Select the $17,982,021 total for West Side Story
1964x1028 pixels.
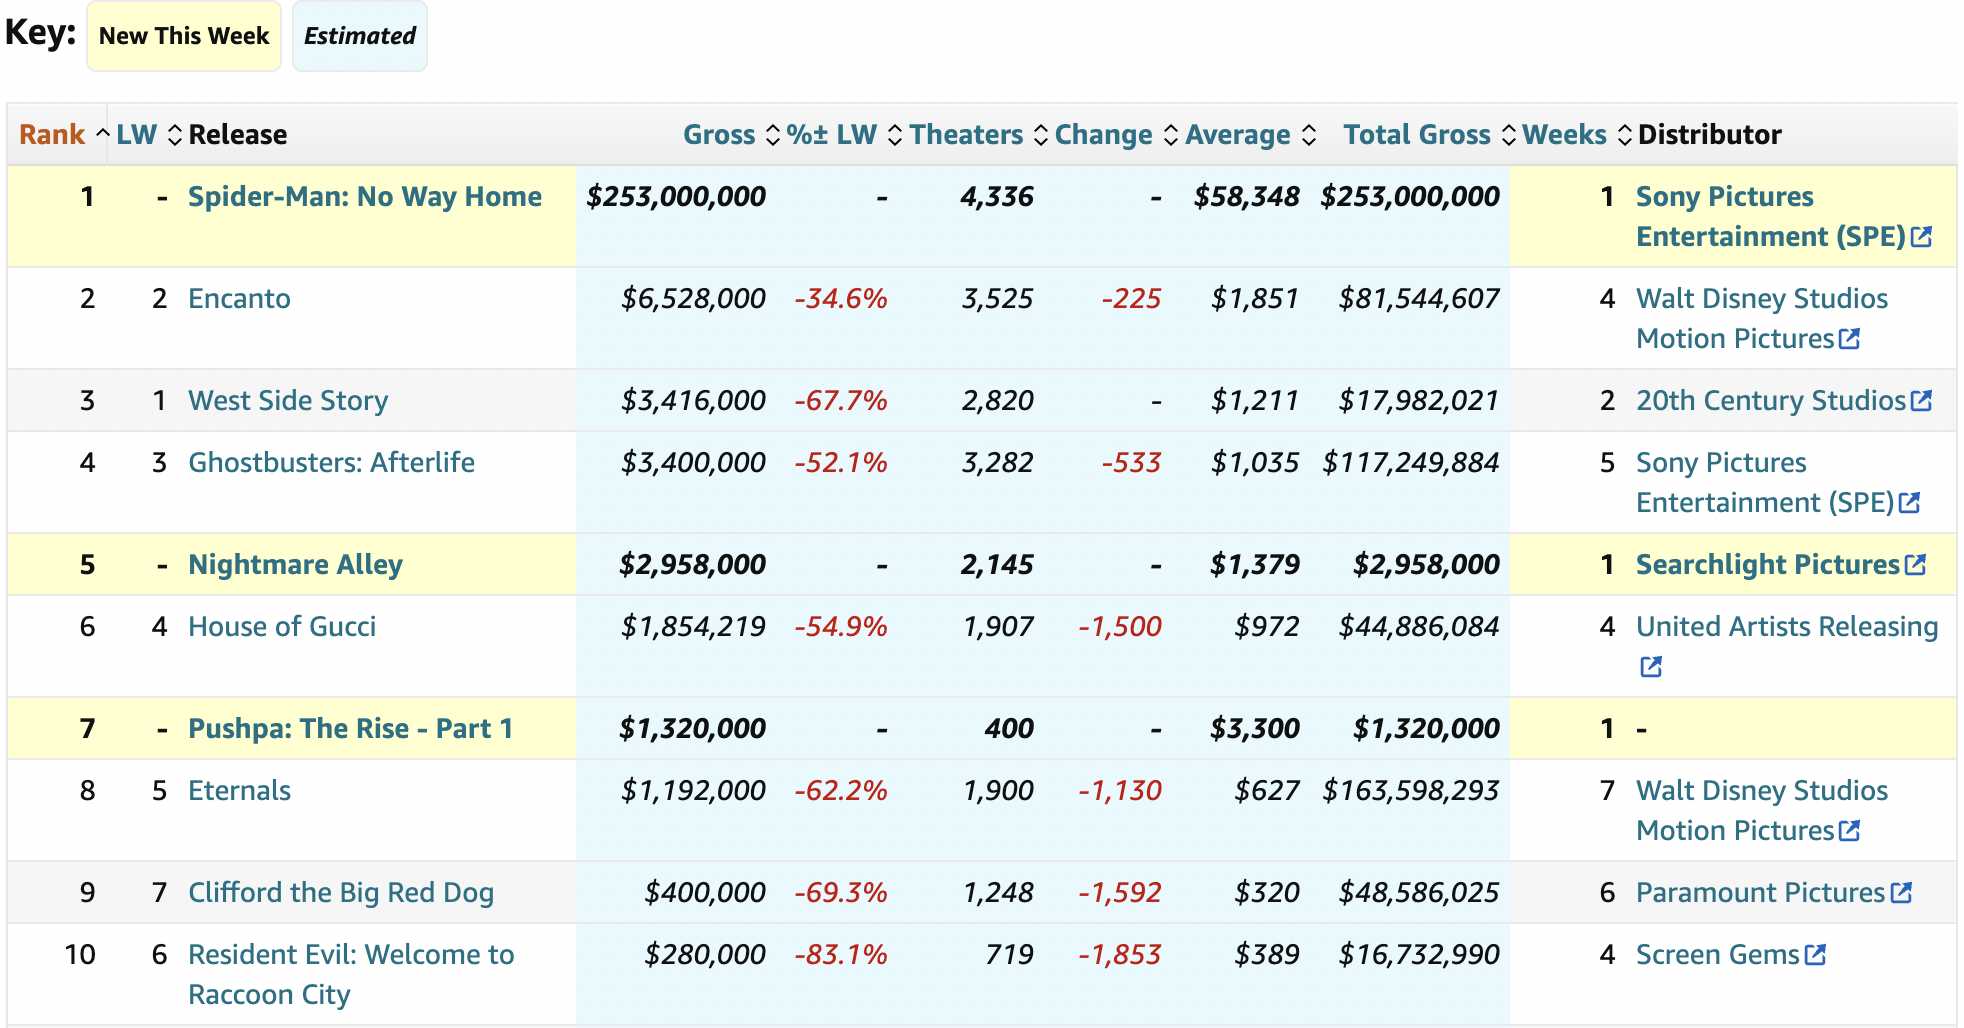click(1420, 401)
